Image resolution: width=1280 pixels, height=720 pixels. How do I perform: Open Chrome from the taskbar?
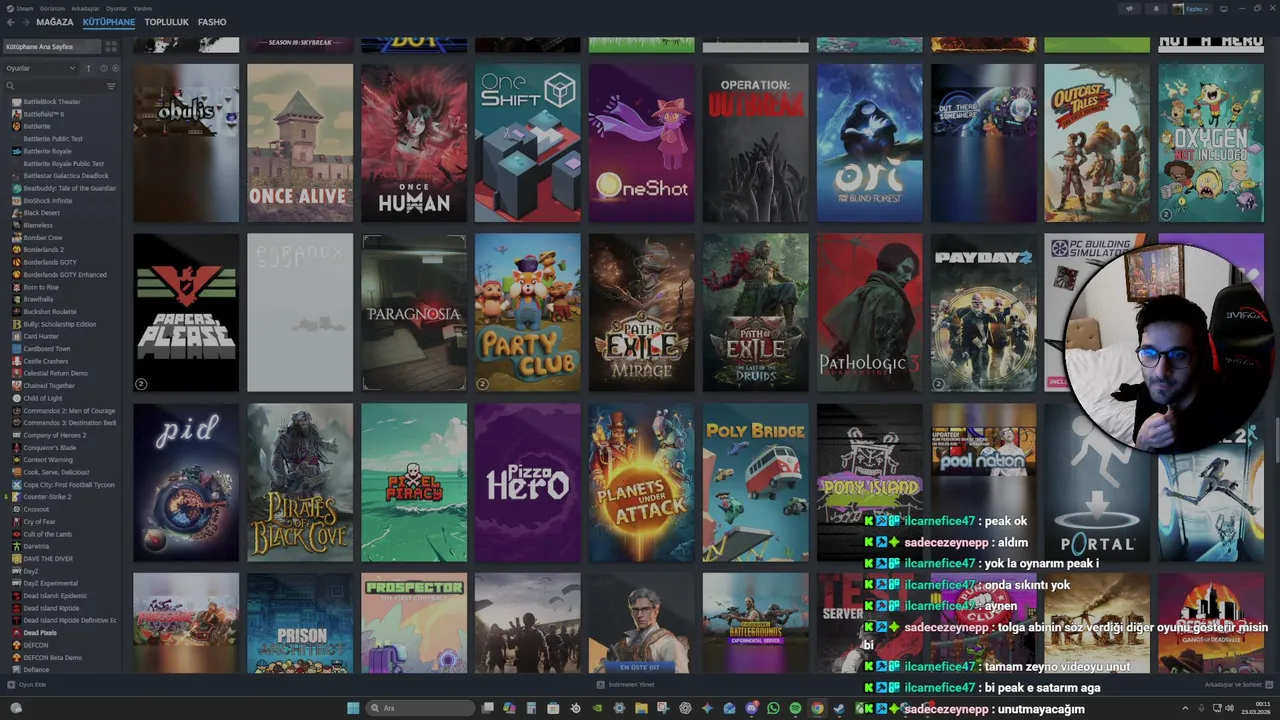[817, 708]
